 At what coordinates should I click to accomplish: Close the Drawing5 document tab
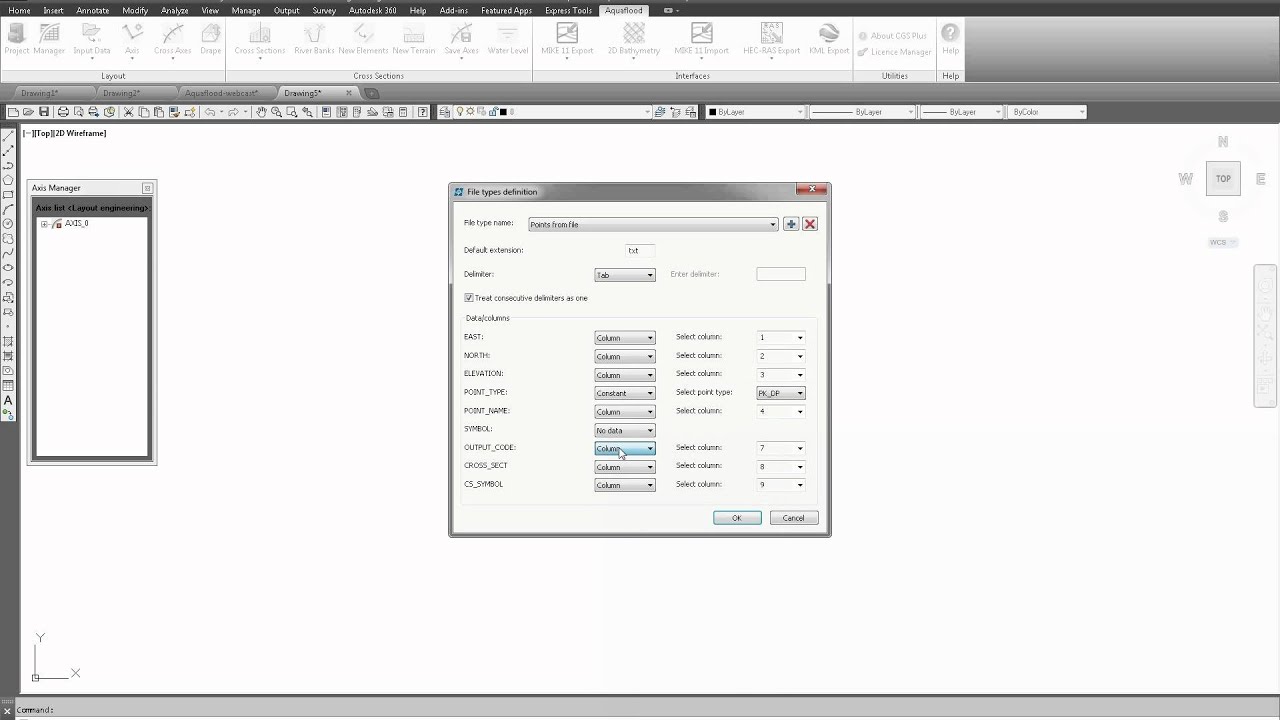349,93
